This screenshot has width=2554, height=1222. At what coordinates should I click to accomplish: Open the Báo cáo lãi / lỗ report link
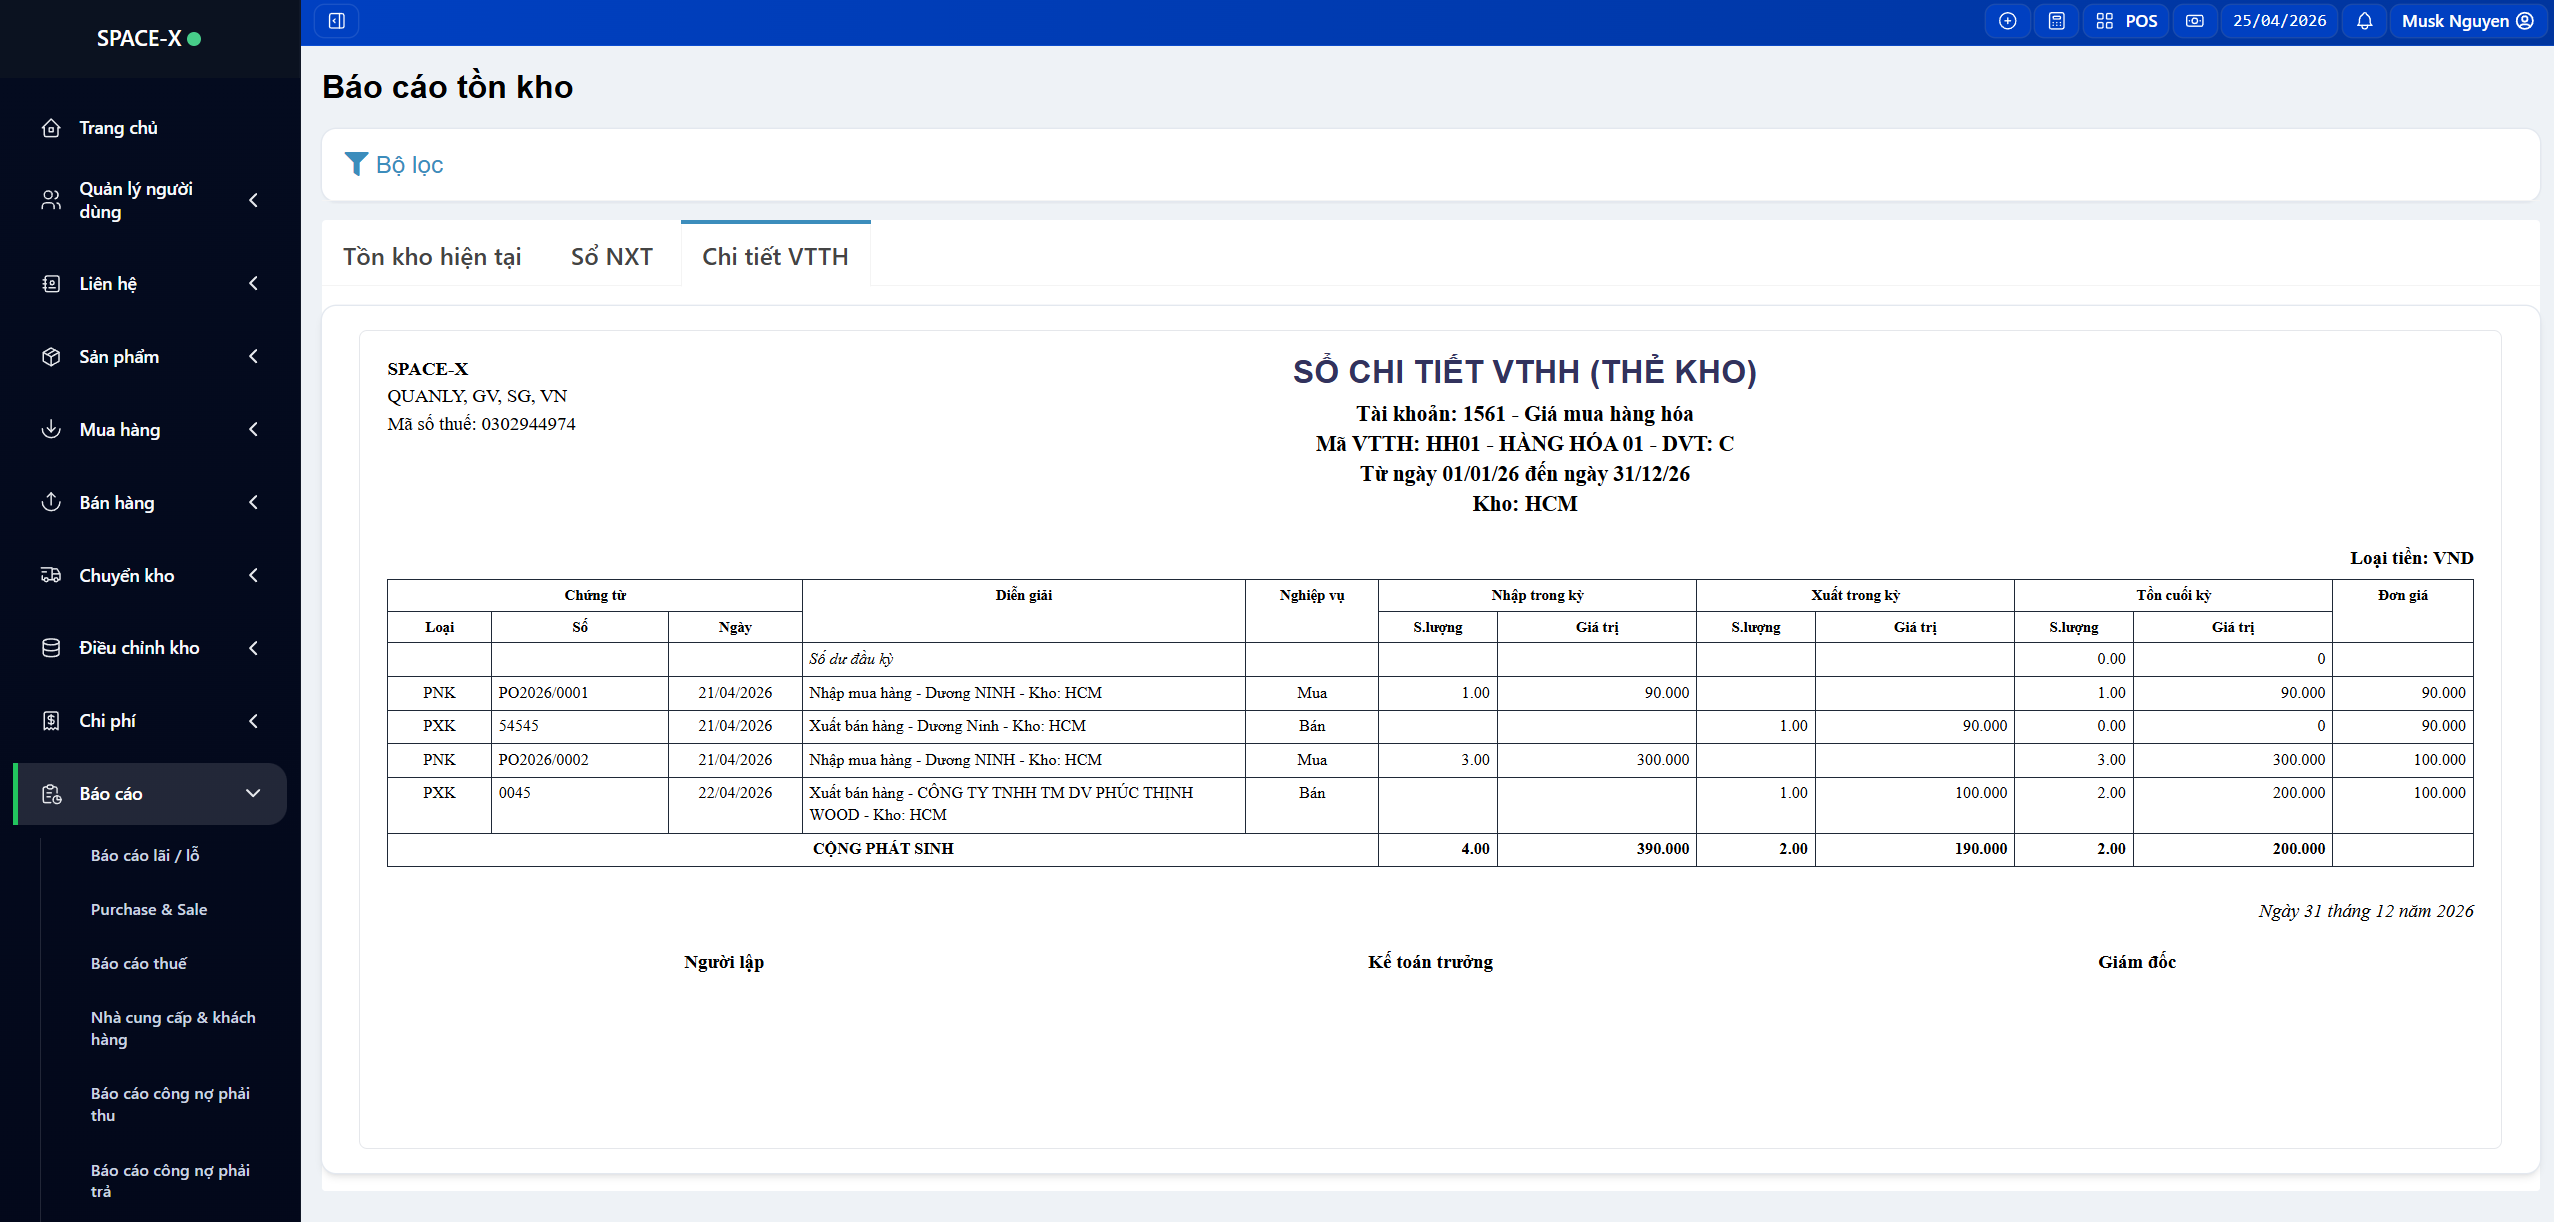[x=145, y=855]
